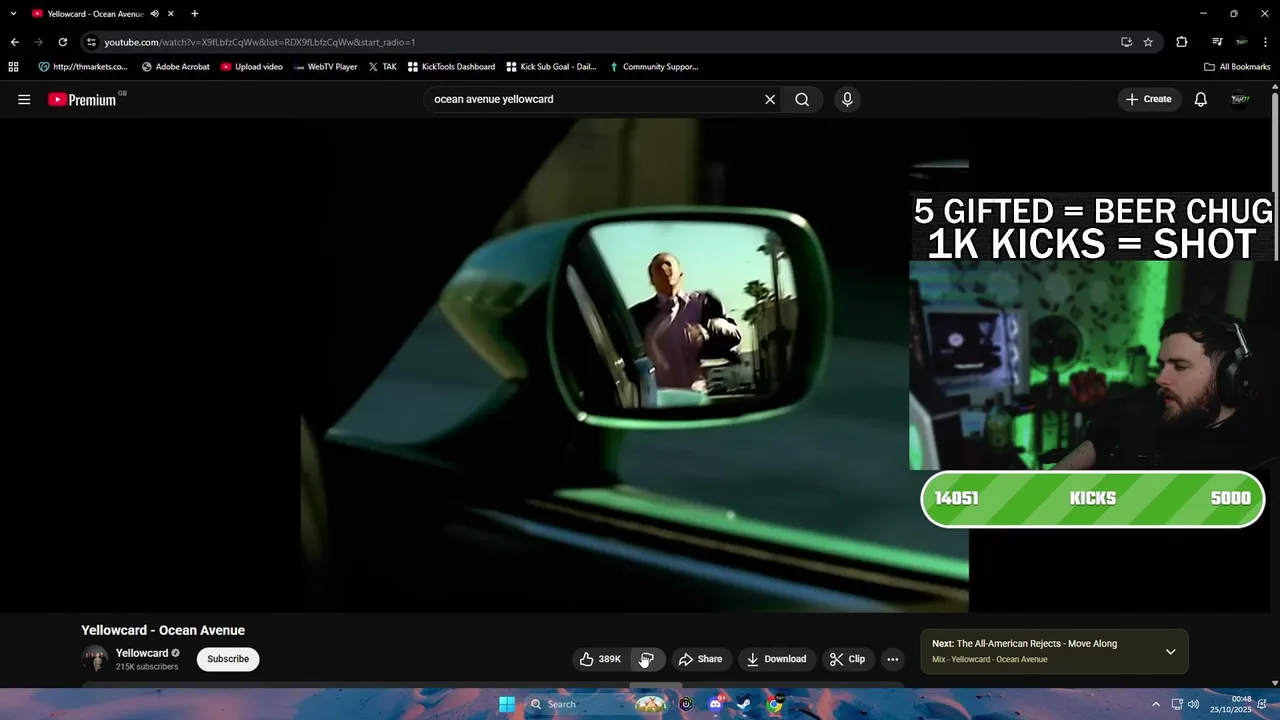Open a new browser tab
This screenshot has height=720, width=1280.
pyautogui.click(x=194, y=14)
